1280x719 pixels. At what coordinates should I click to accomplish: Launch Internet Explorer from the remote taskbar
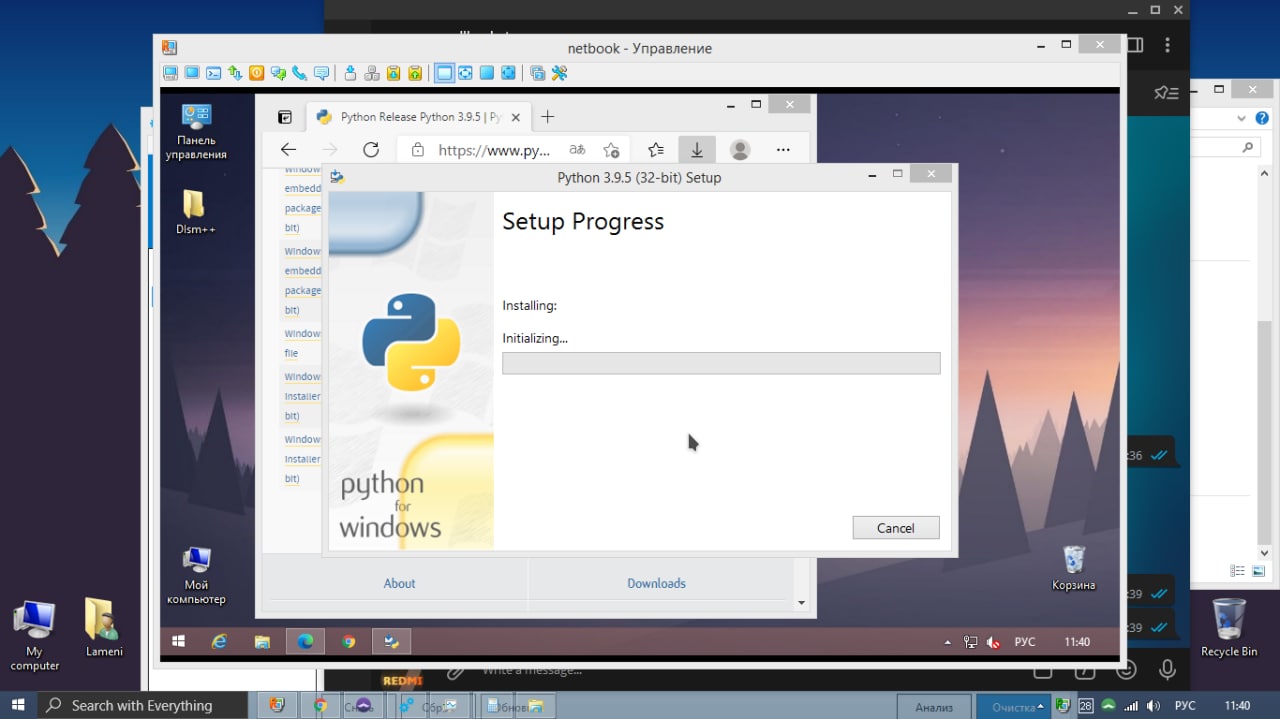tap(219, 641)
